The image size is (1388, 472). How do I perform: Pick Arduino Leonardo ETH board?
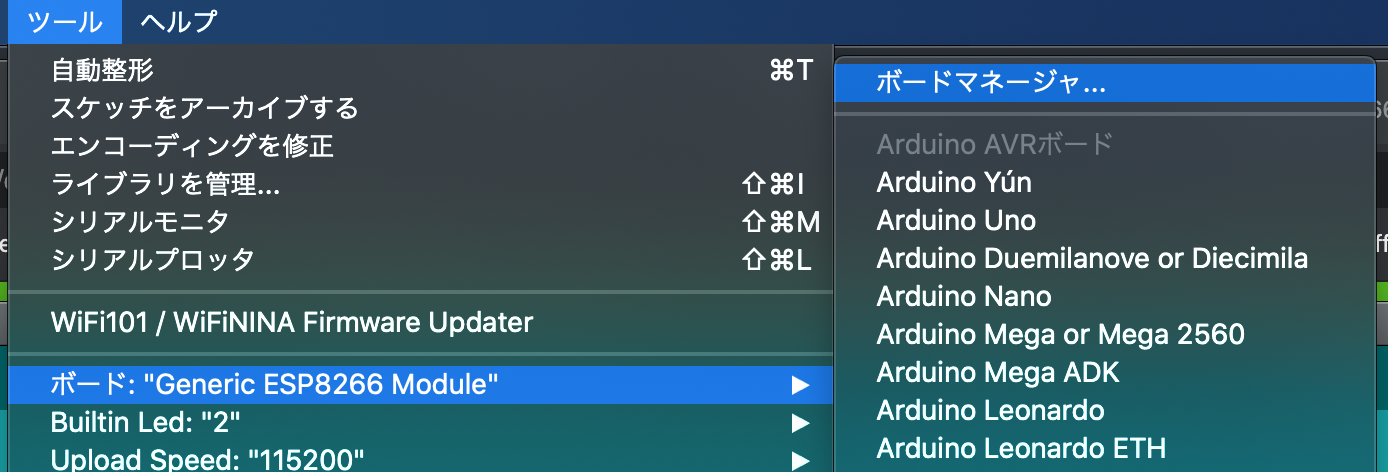tap(1021, 449)
